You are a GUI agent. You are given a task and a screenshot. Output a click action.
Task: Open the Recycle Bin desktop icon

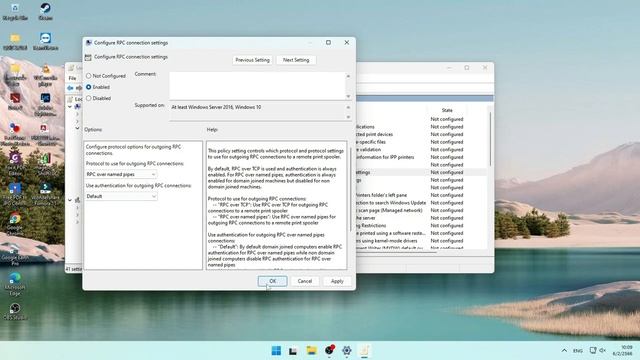click(15, 11)
